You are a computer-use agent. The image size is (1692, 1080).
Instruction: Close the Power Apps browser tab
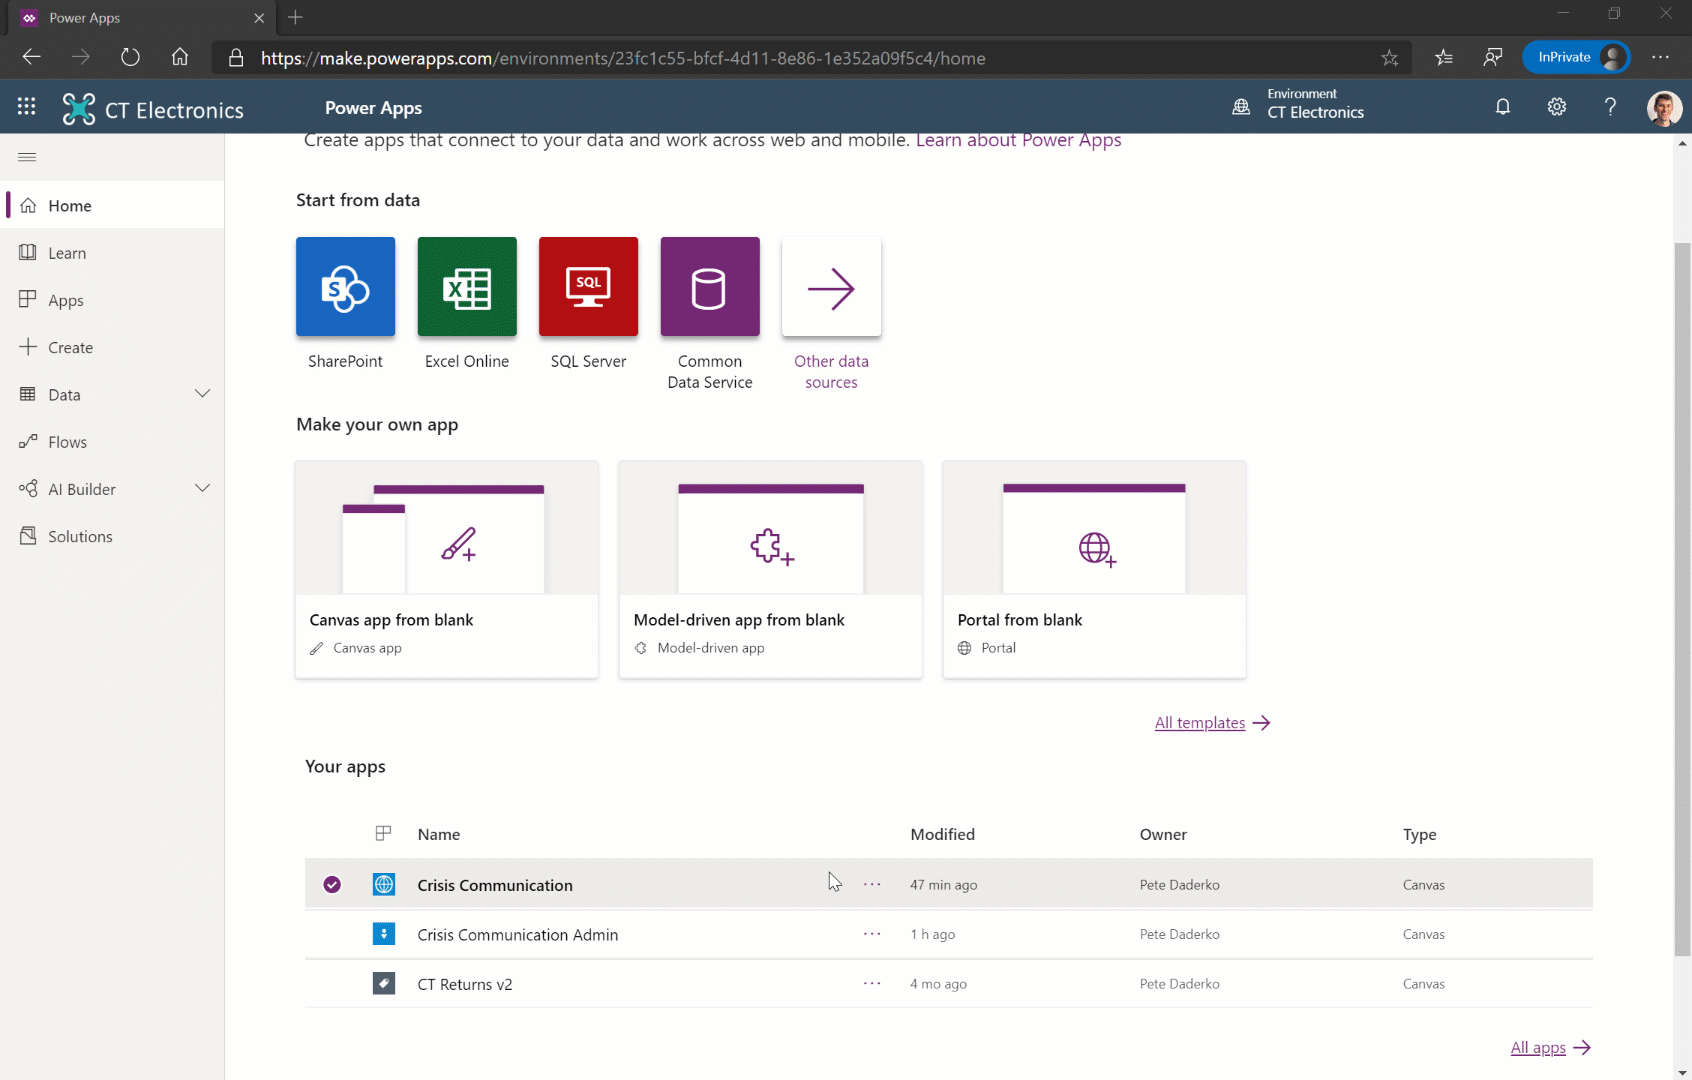(x=259, y=18)
